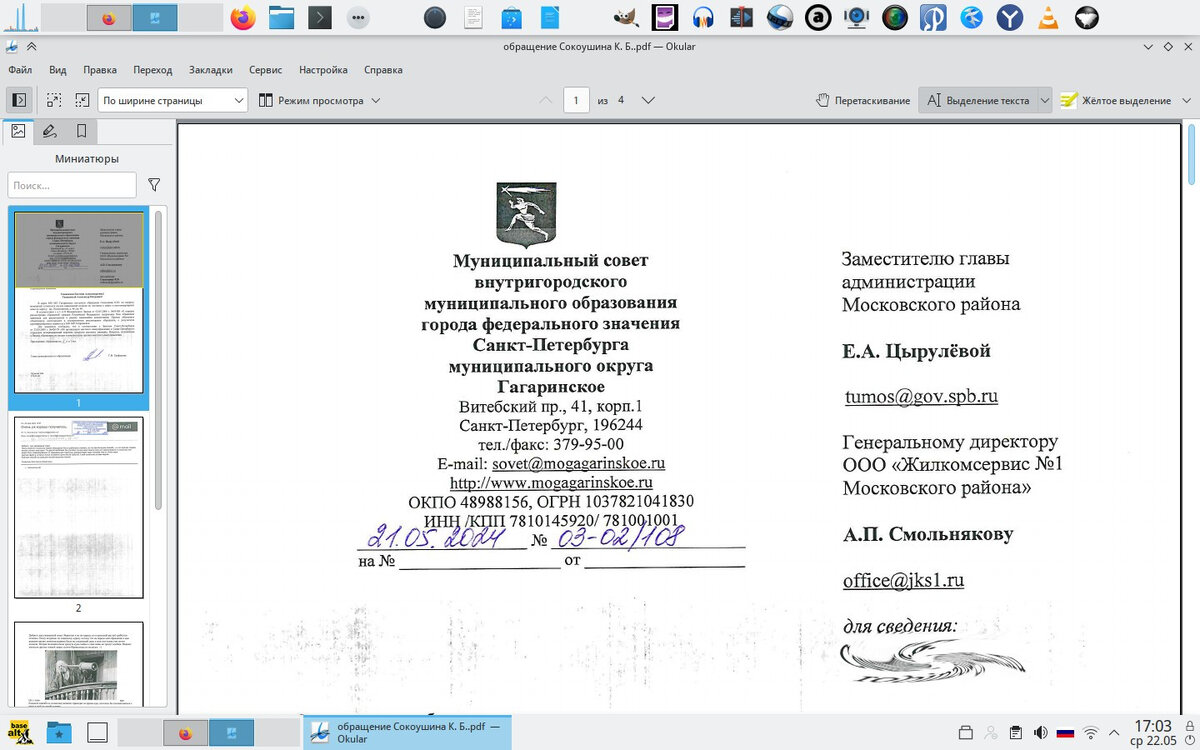Open the 'Правка' menu
This screenshot has width=1200, height=750.
[x=100, y=70]
